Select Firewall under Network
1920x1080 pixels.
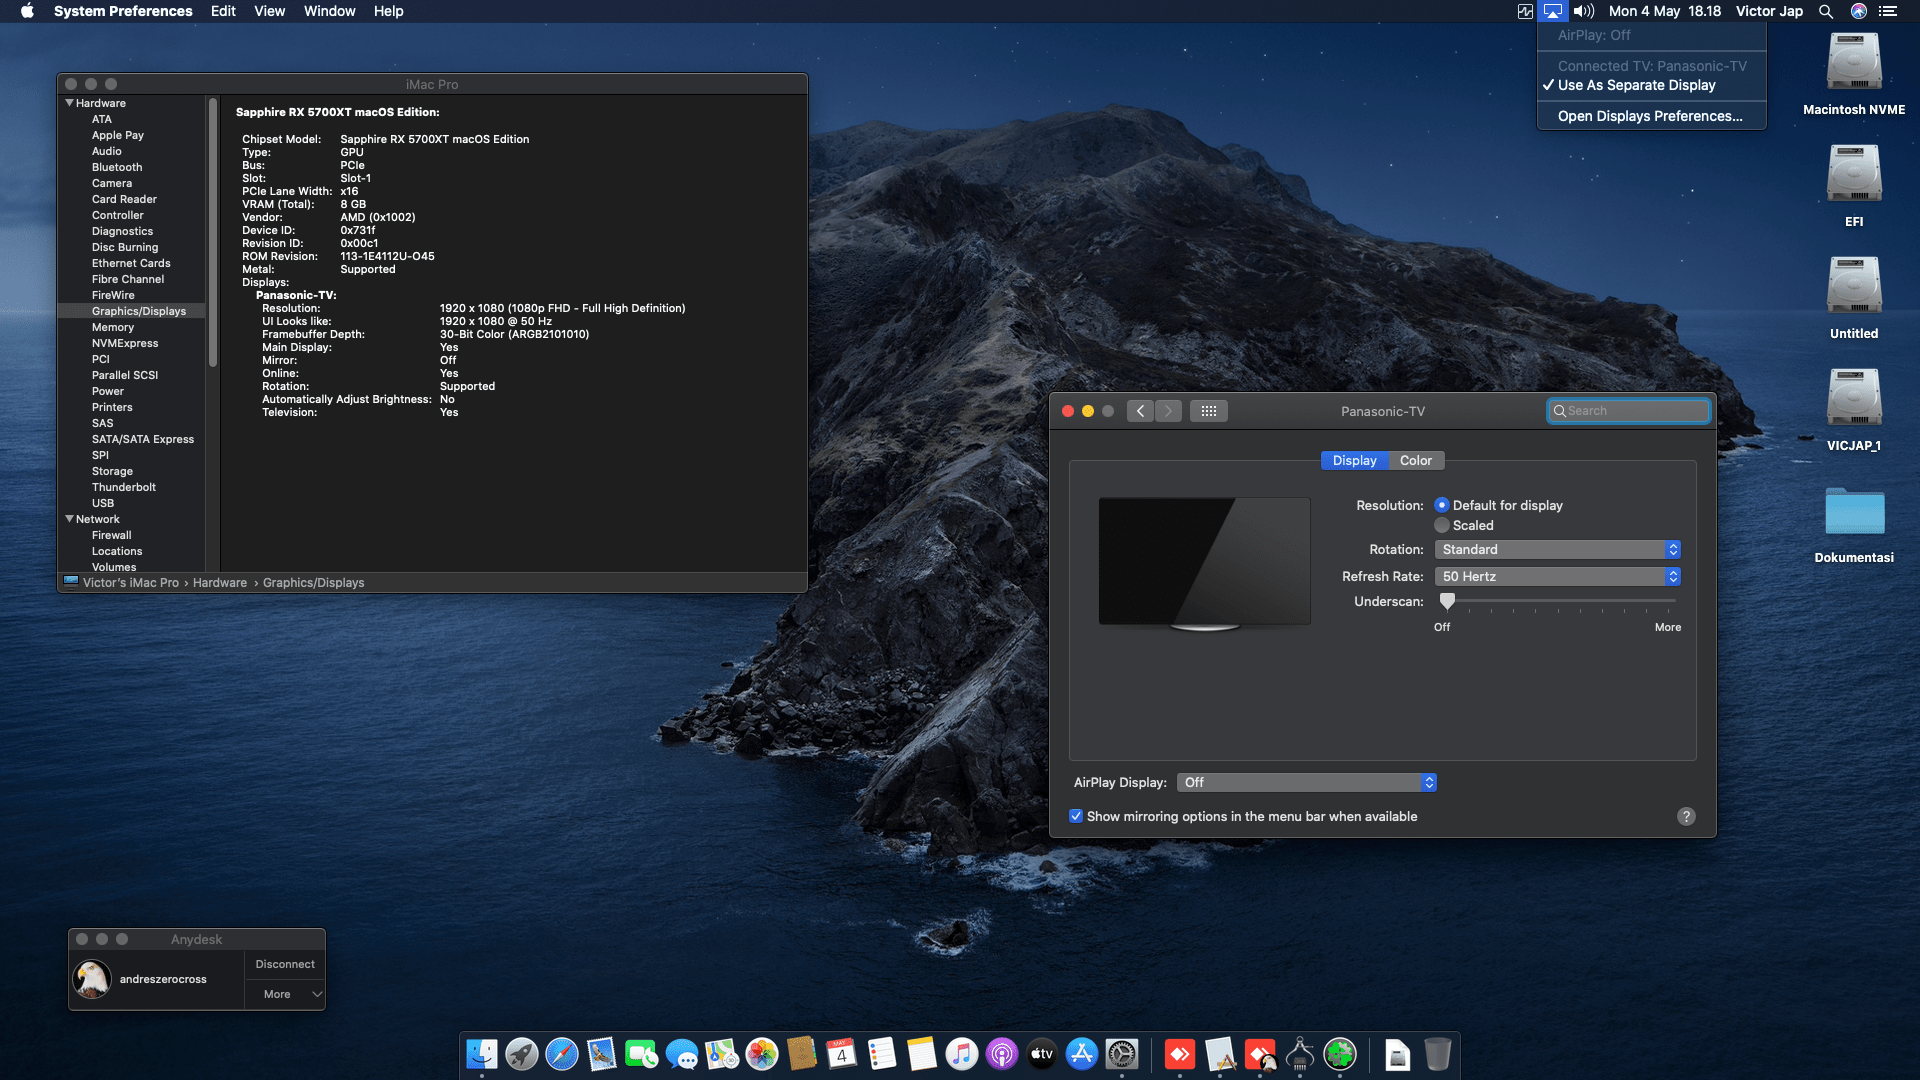pyautogui.click(x=111, y=535)
